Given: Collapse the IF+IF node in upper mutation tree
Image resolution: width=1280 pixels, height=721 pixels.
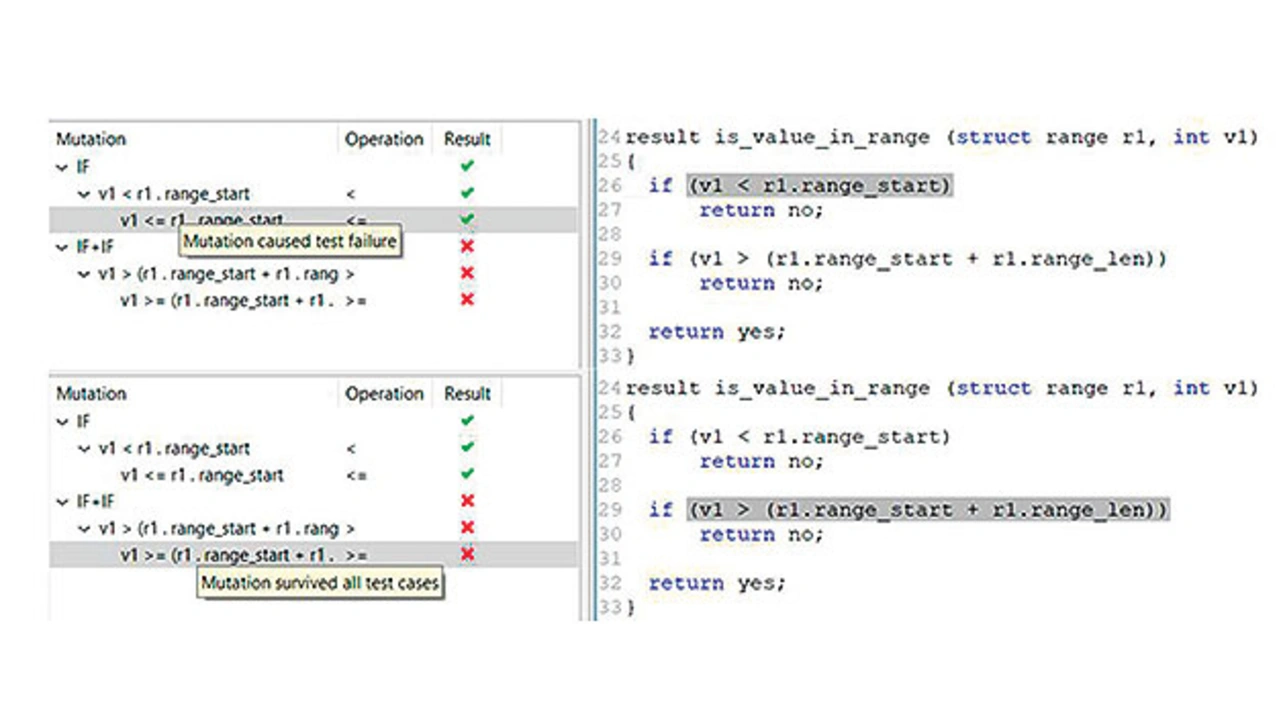Looking at the screenshot, I should tap(63, 247).
